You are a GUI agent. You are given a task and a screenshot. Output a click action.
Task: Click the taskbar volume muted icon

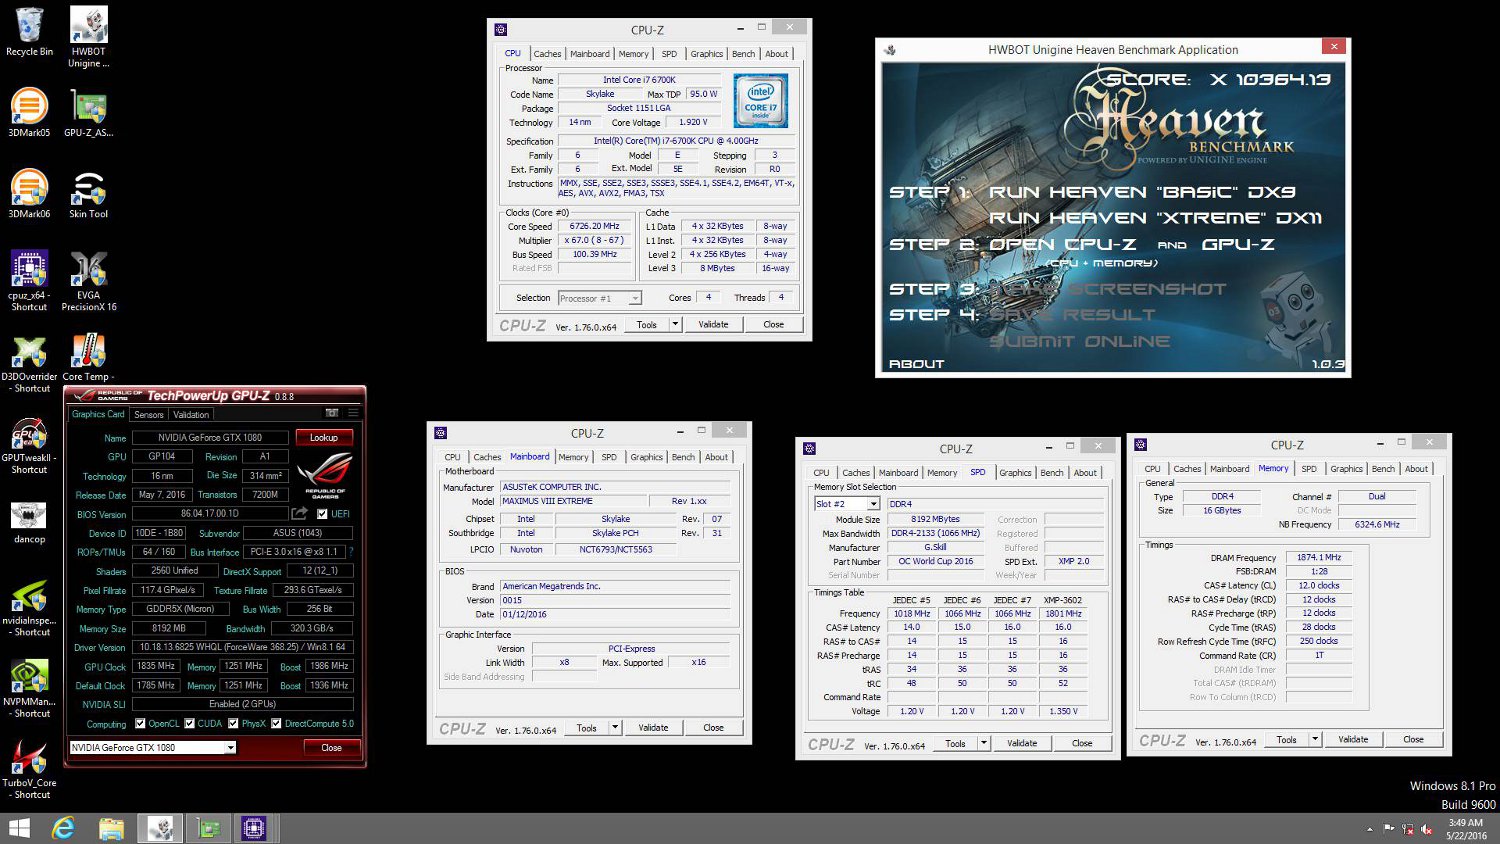[x=1427, y=829]
